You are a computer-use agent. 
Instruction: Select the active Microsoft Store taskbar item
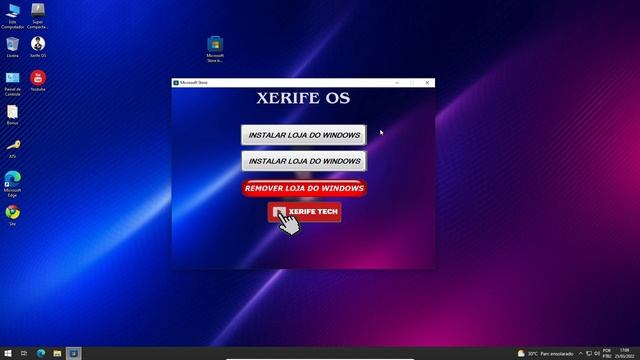[74, 353]
